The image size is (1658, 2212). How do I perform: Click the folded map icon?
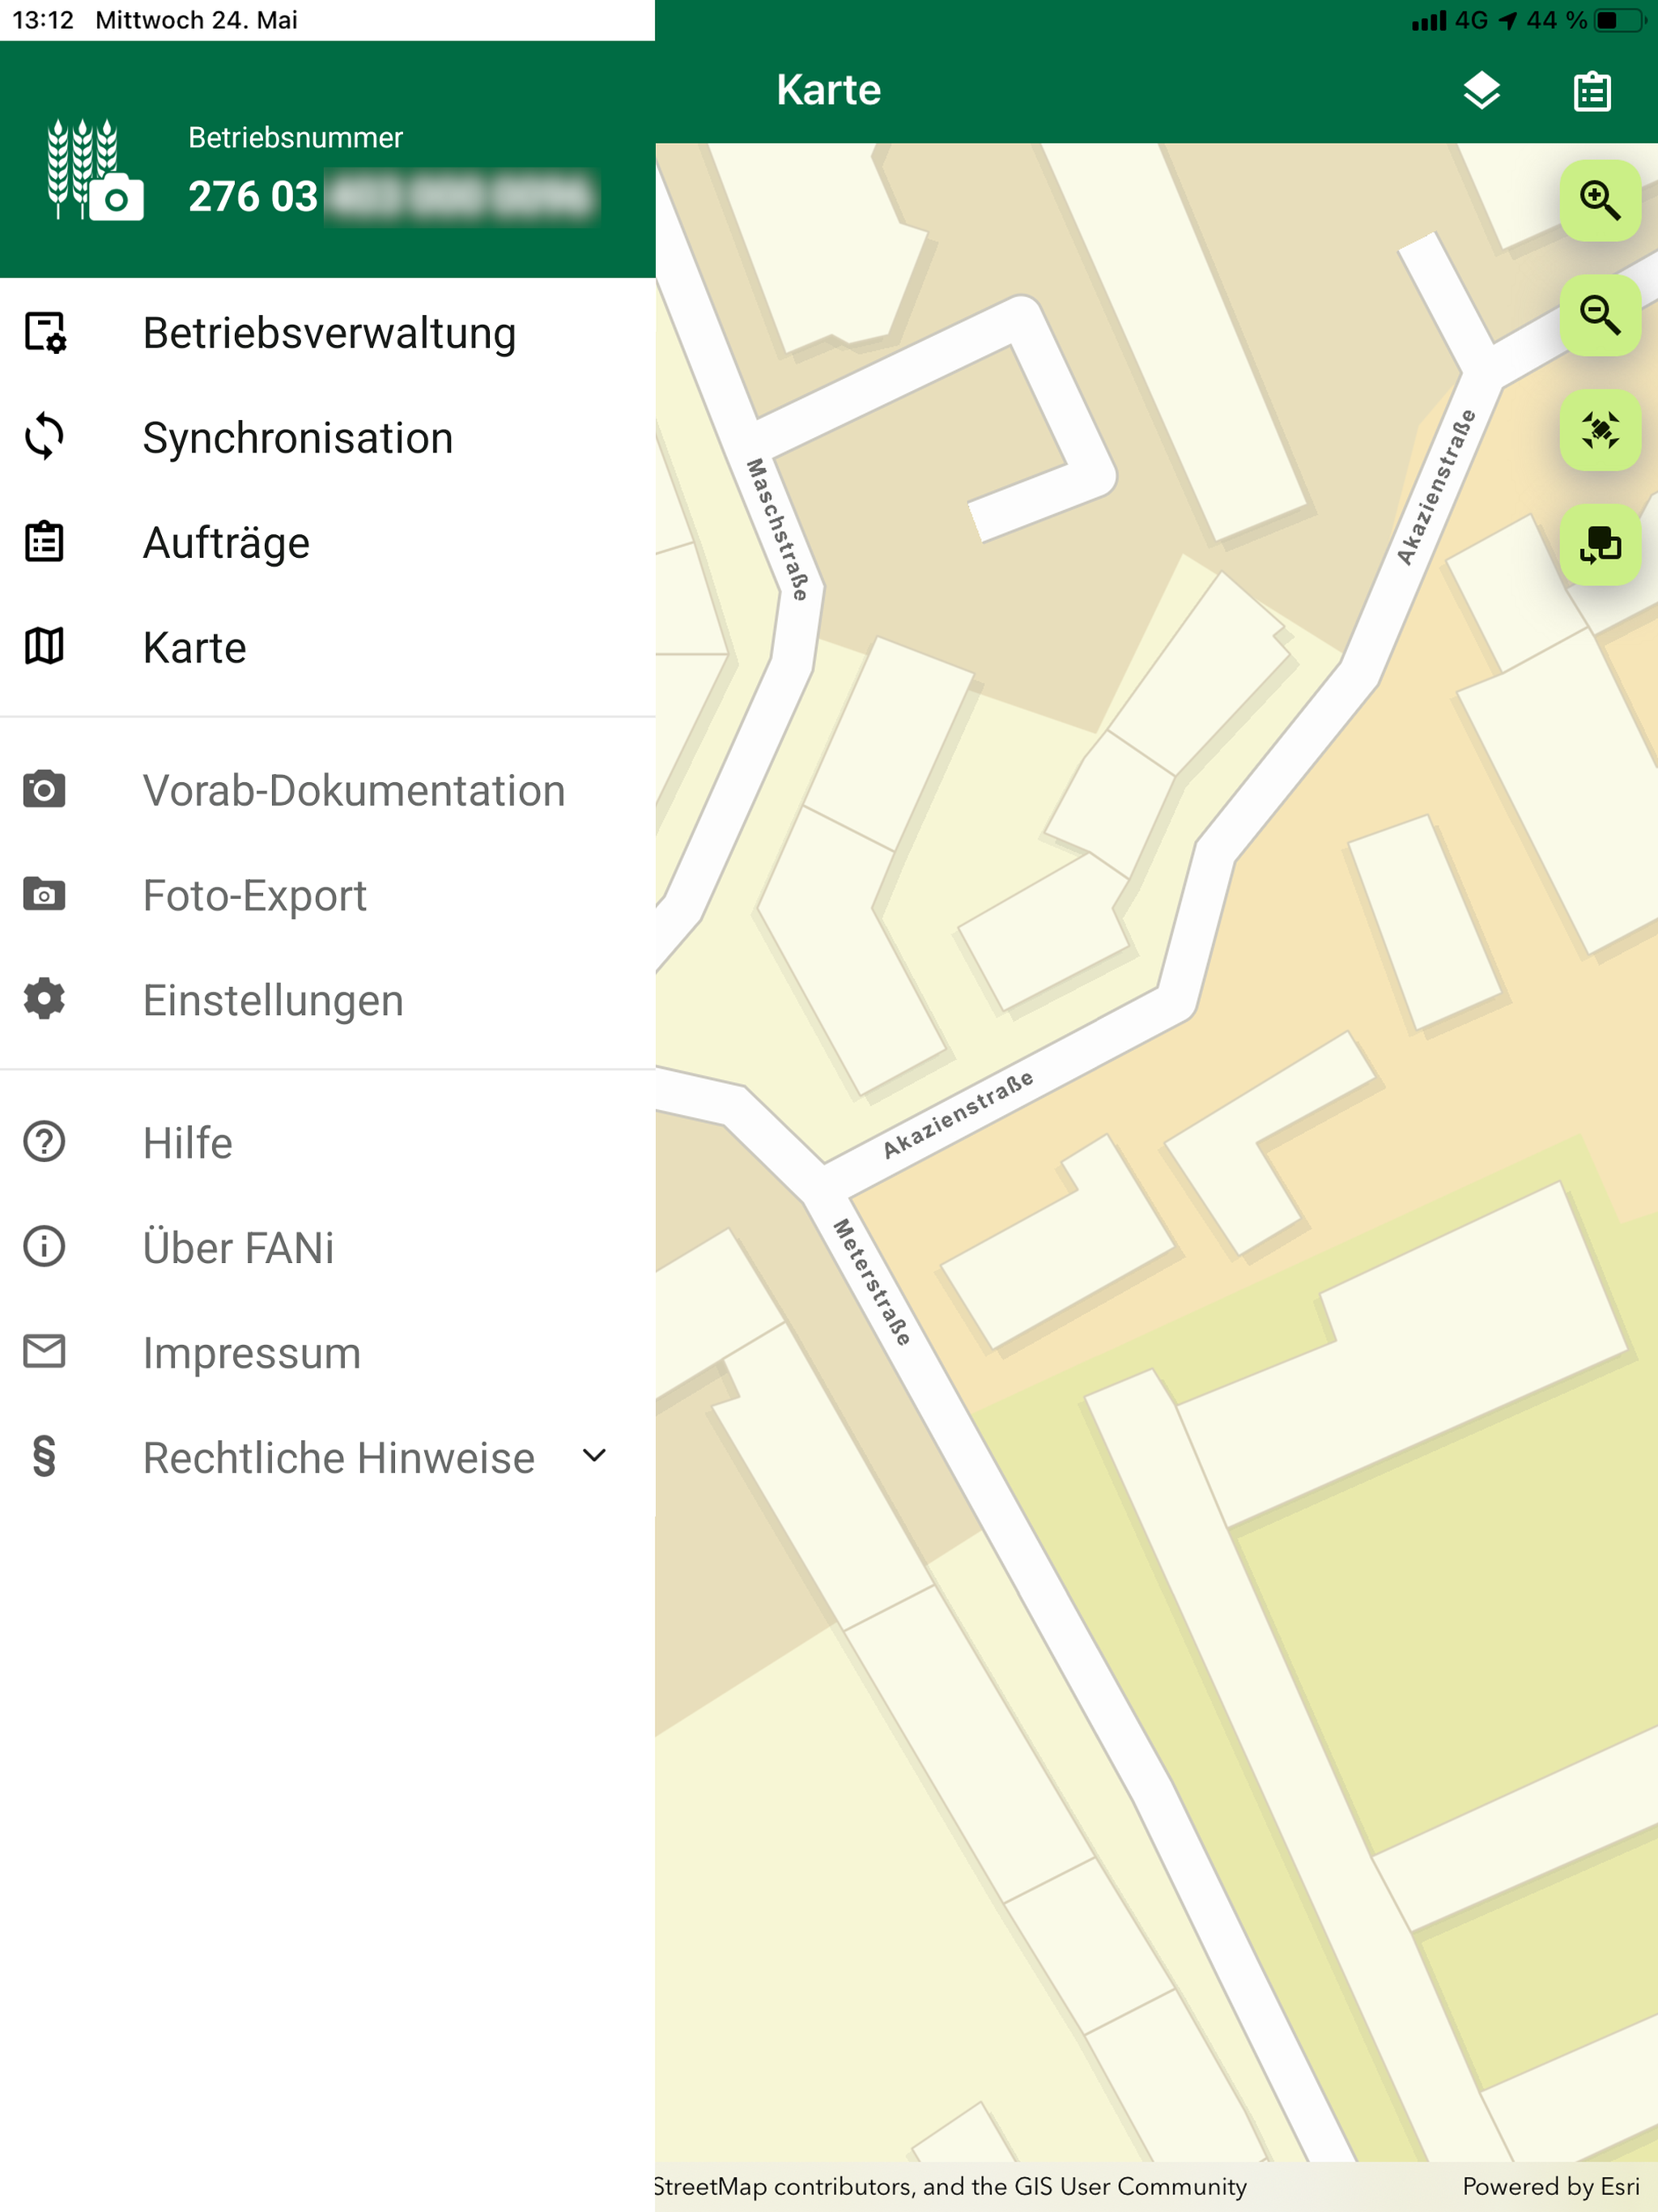(45, 646)
